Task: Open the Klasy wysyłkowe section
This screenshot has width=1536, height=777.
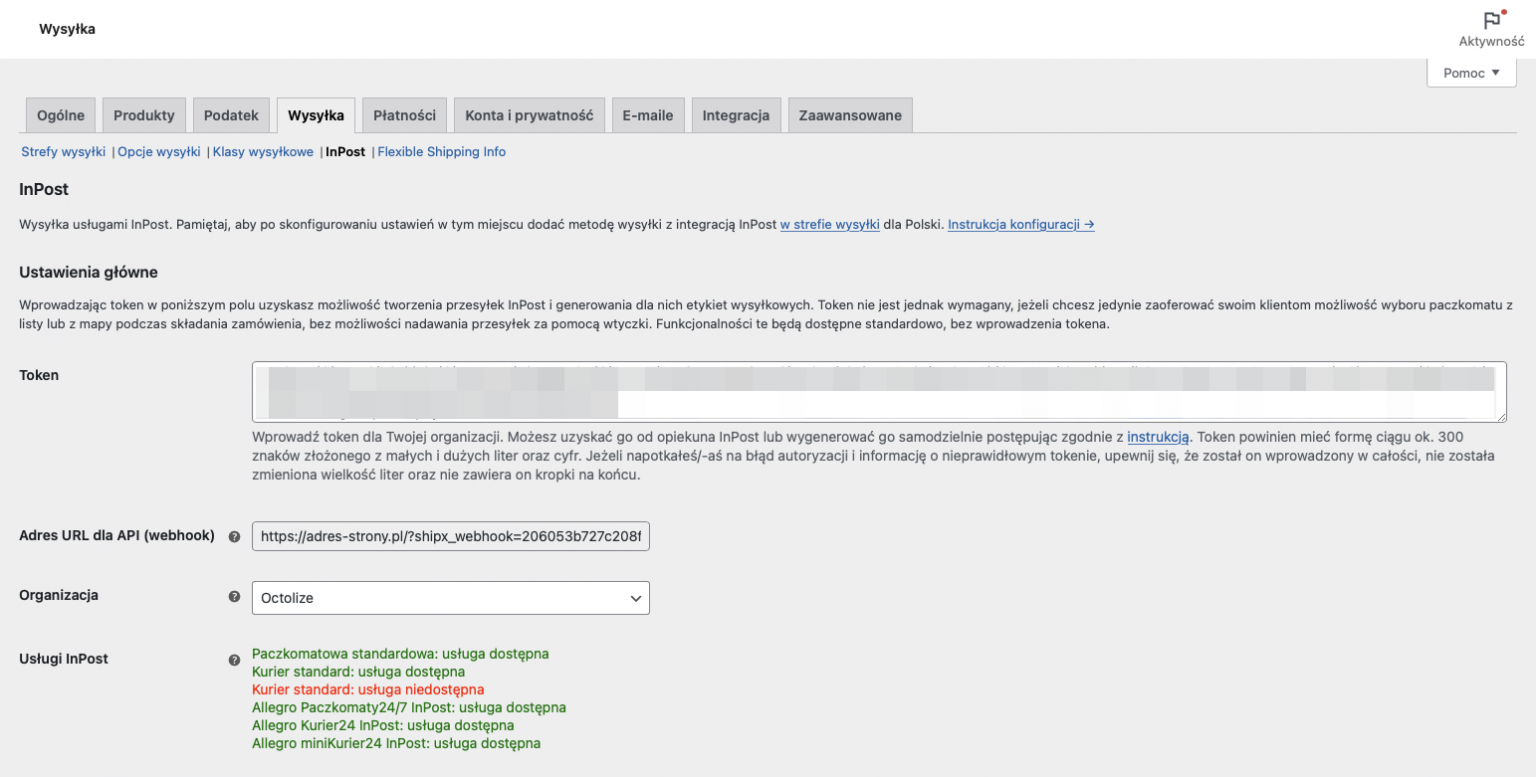Action: click(263, 151)
